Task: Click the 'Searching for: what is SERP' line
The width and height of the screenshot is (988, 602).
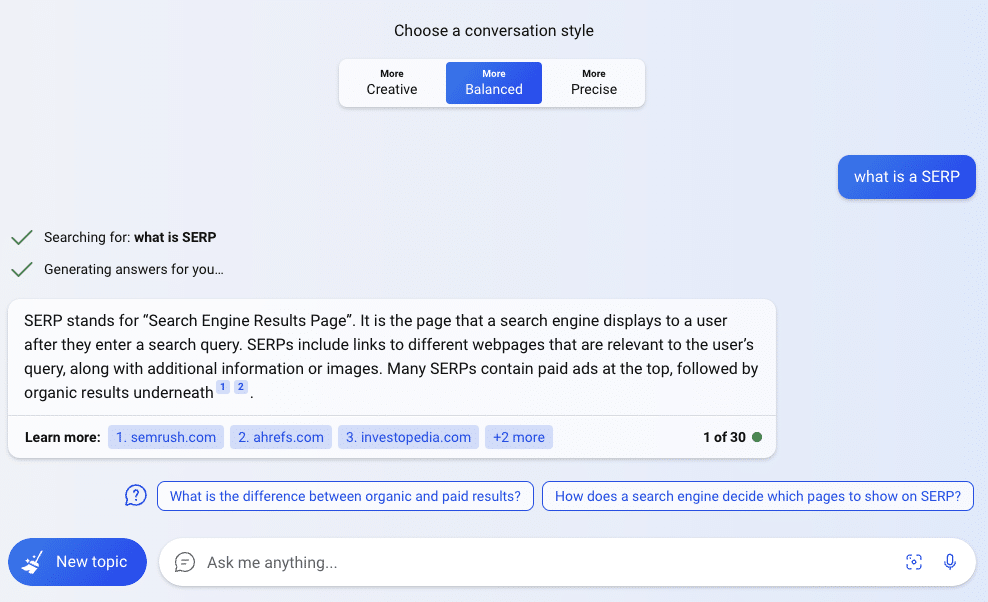Action: (x=130, y=238)
